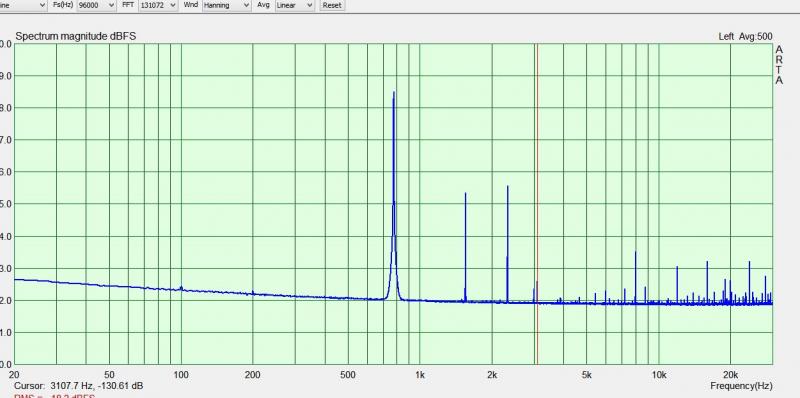Viewport: 800px width, 398px height.
Task: Click the Frequency(Hz) axis caption
Action: [x=741, y=386]
